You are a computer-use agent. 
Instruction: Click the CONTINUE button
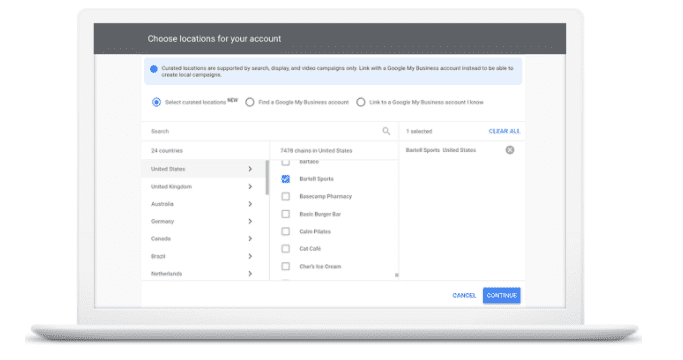pos(501,295)
